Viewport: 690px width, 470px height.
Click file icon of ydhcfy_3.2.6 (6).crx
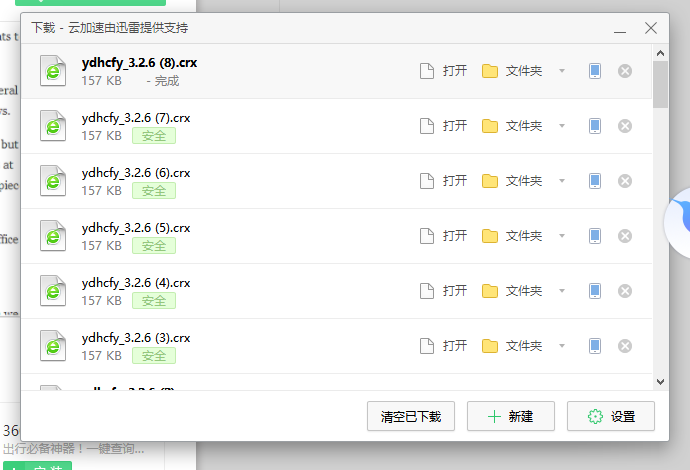(53, 180)
